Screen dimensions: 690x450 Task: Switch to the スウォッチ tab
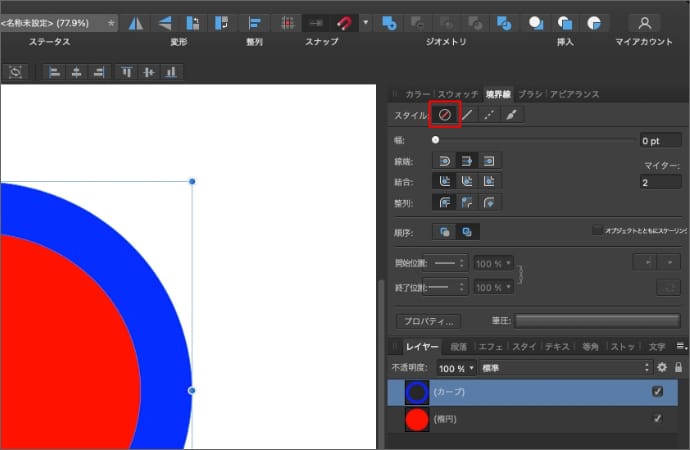pyautogui.click(x=458, y=94)
